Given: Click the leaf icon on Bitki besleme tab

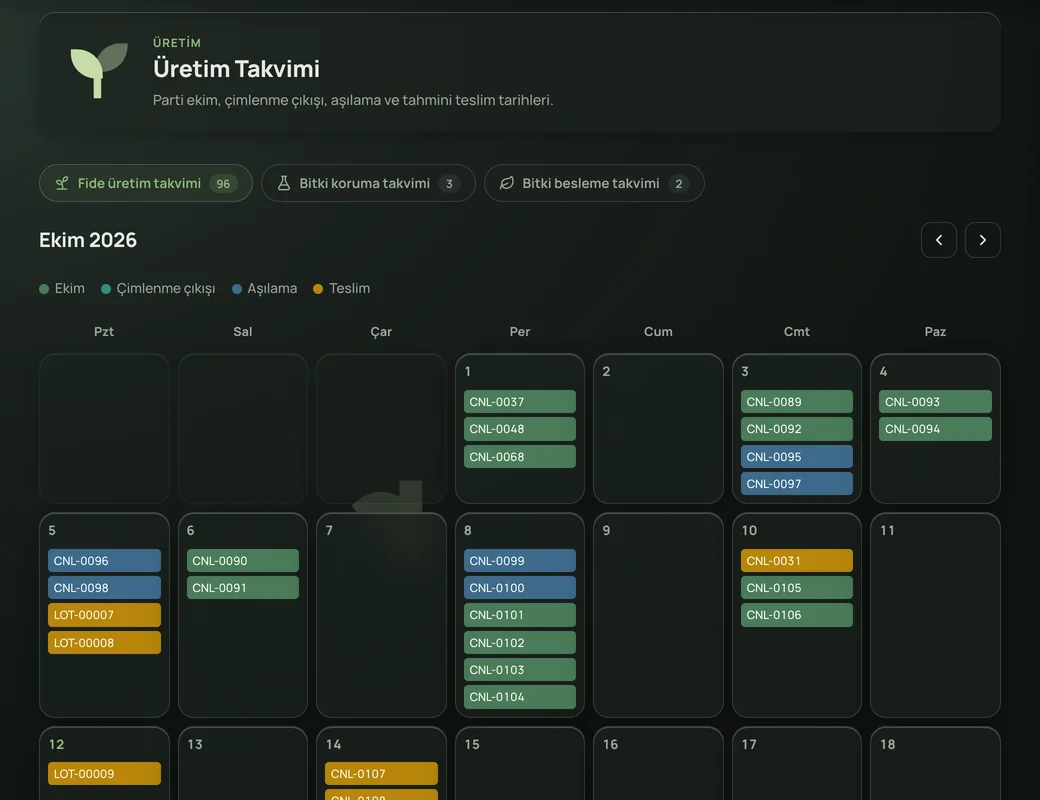Looking at the screenshot, I should (507, 183).
